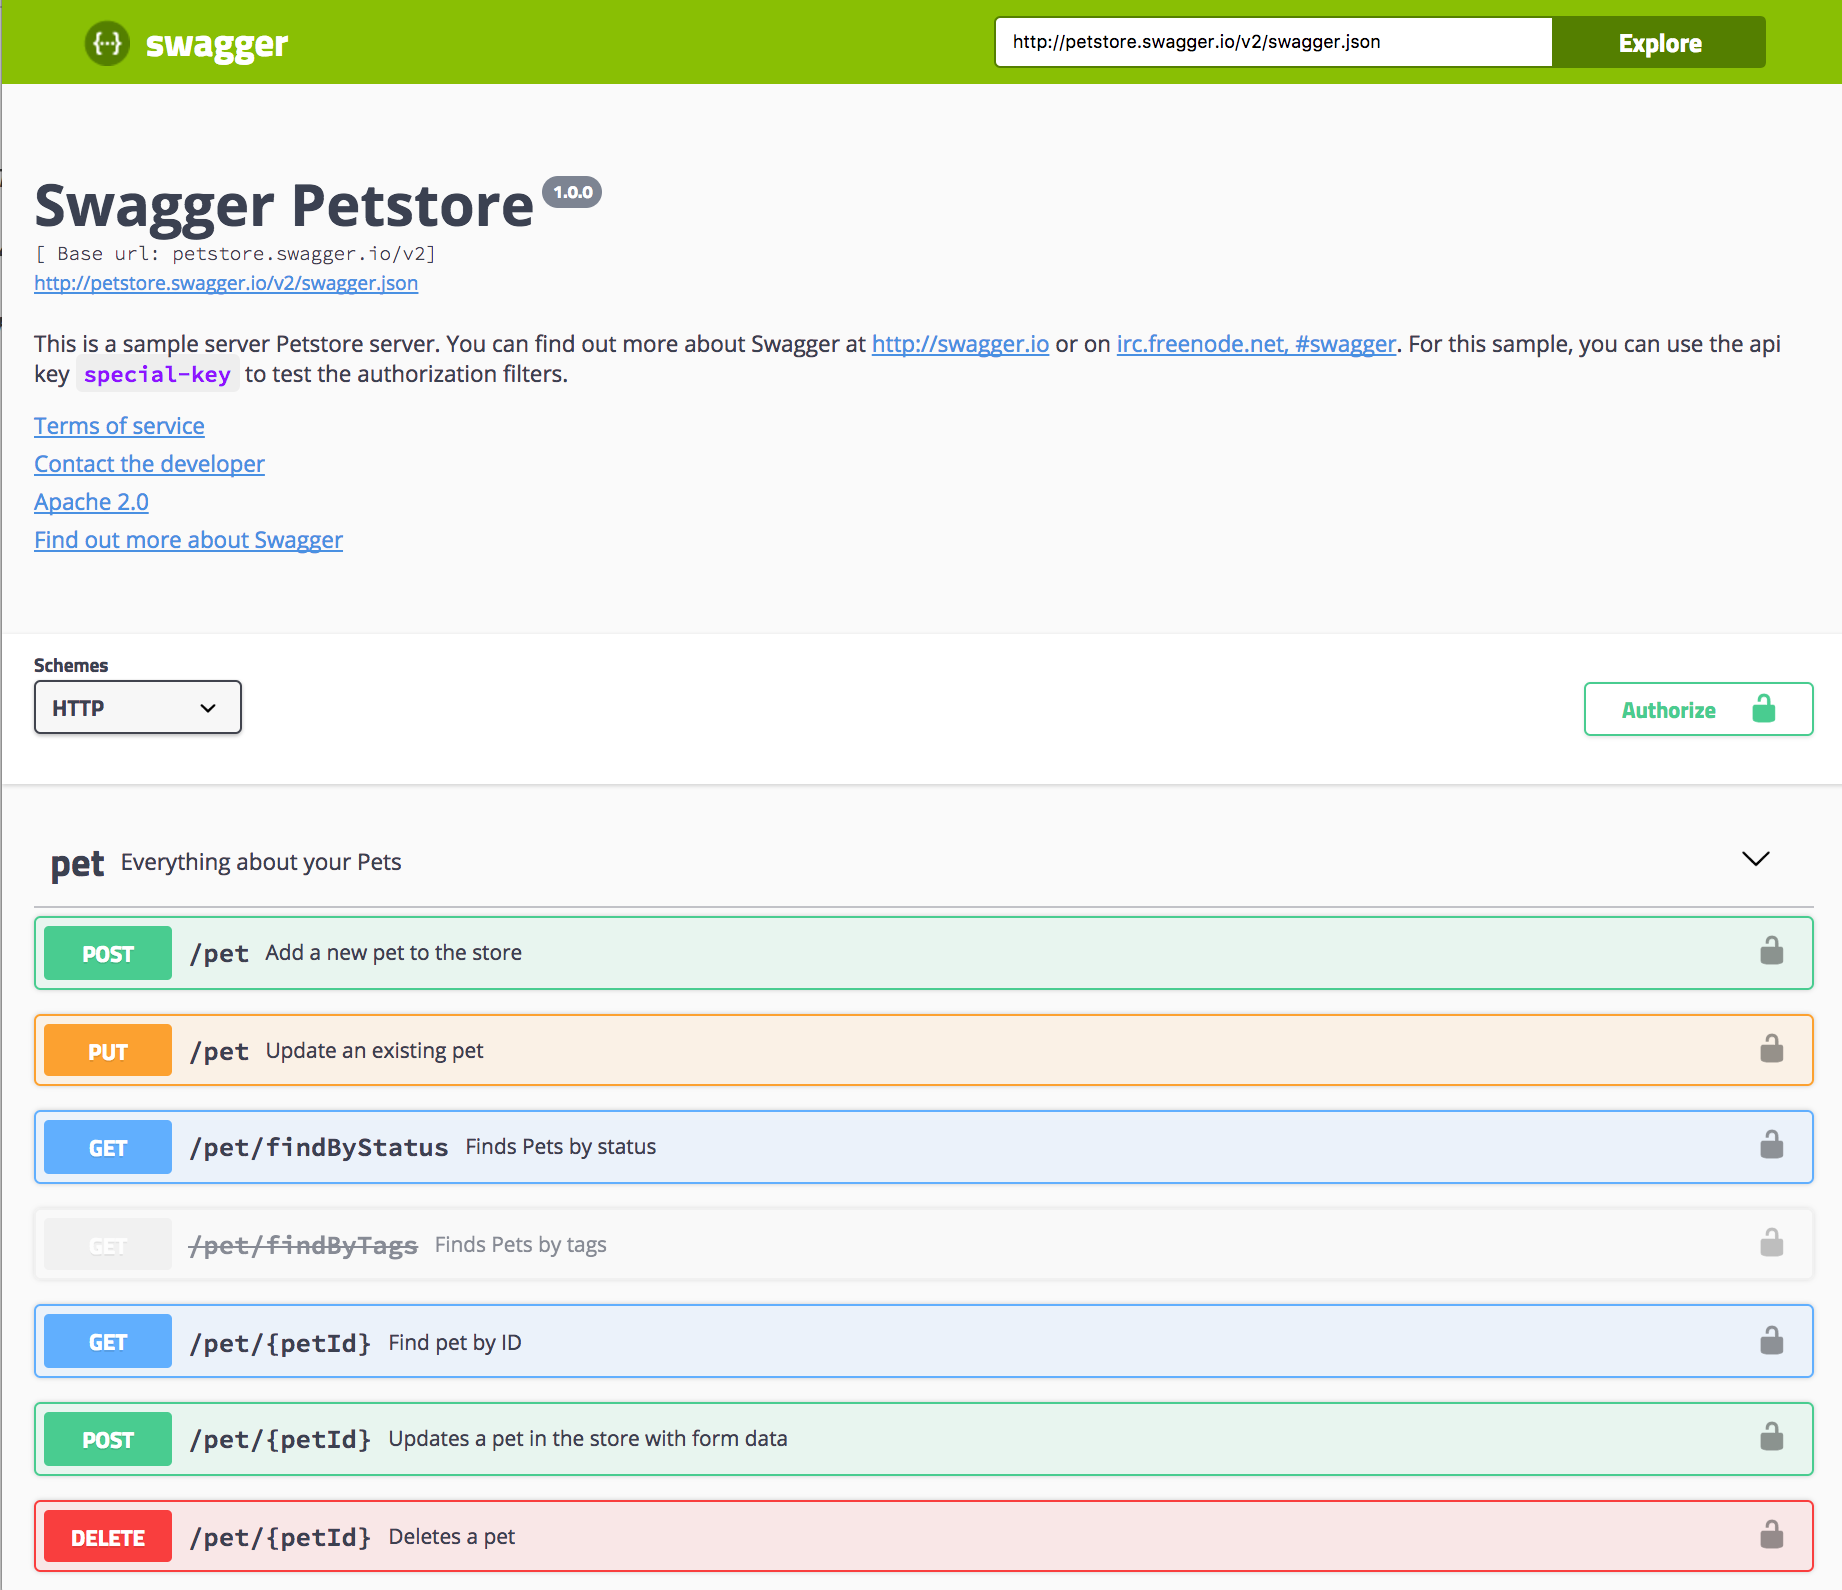Click the blue GET badge for Find pet by ID

108,1341
